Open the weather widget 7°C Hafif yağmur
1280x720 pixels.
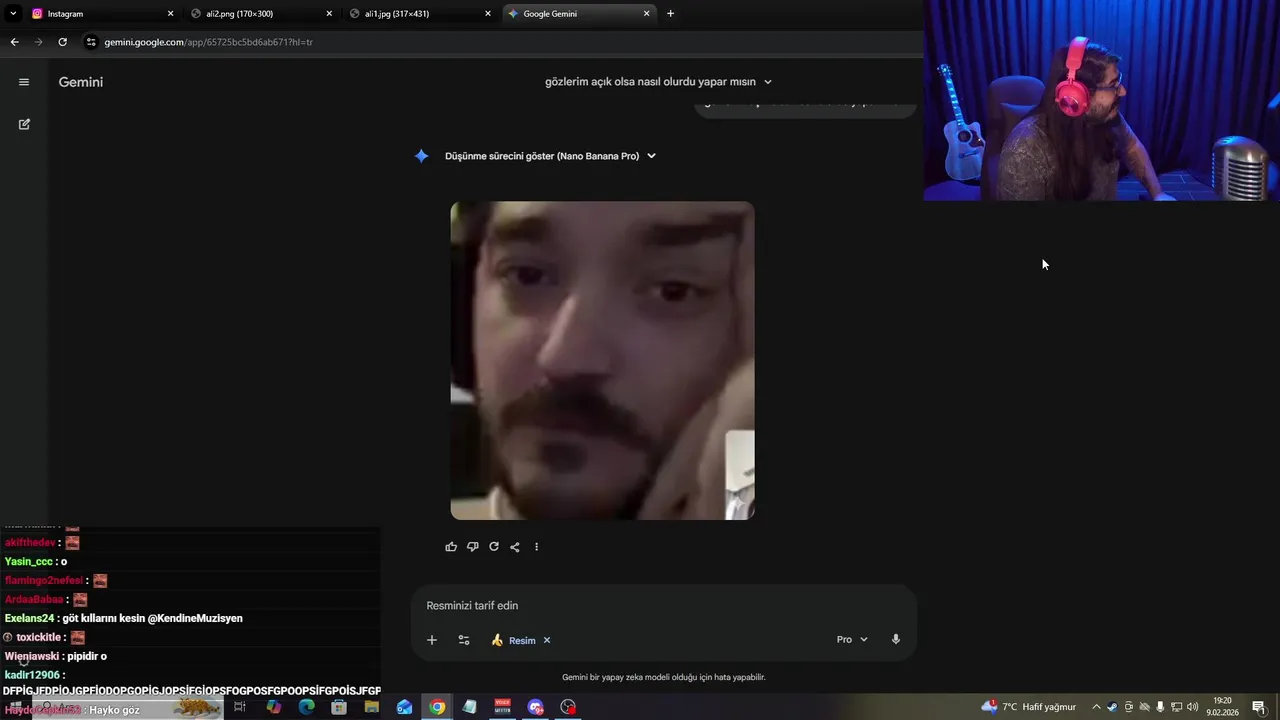pos(1029,707)
